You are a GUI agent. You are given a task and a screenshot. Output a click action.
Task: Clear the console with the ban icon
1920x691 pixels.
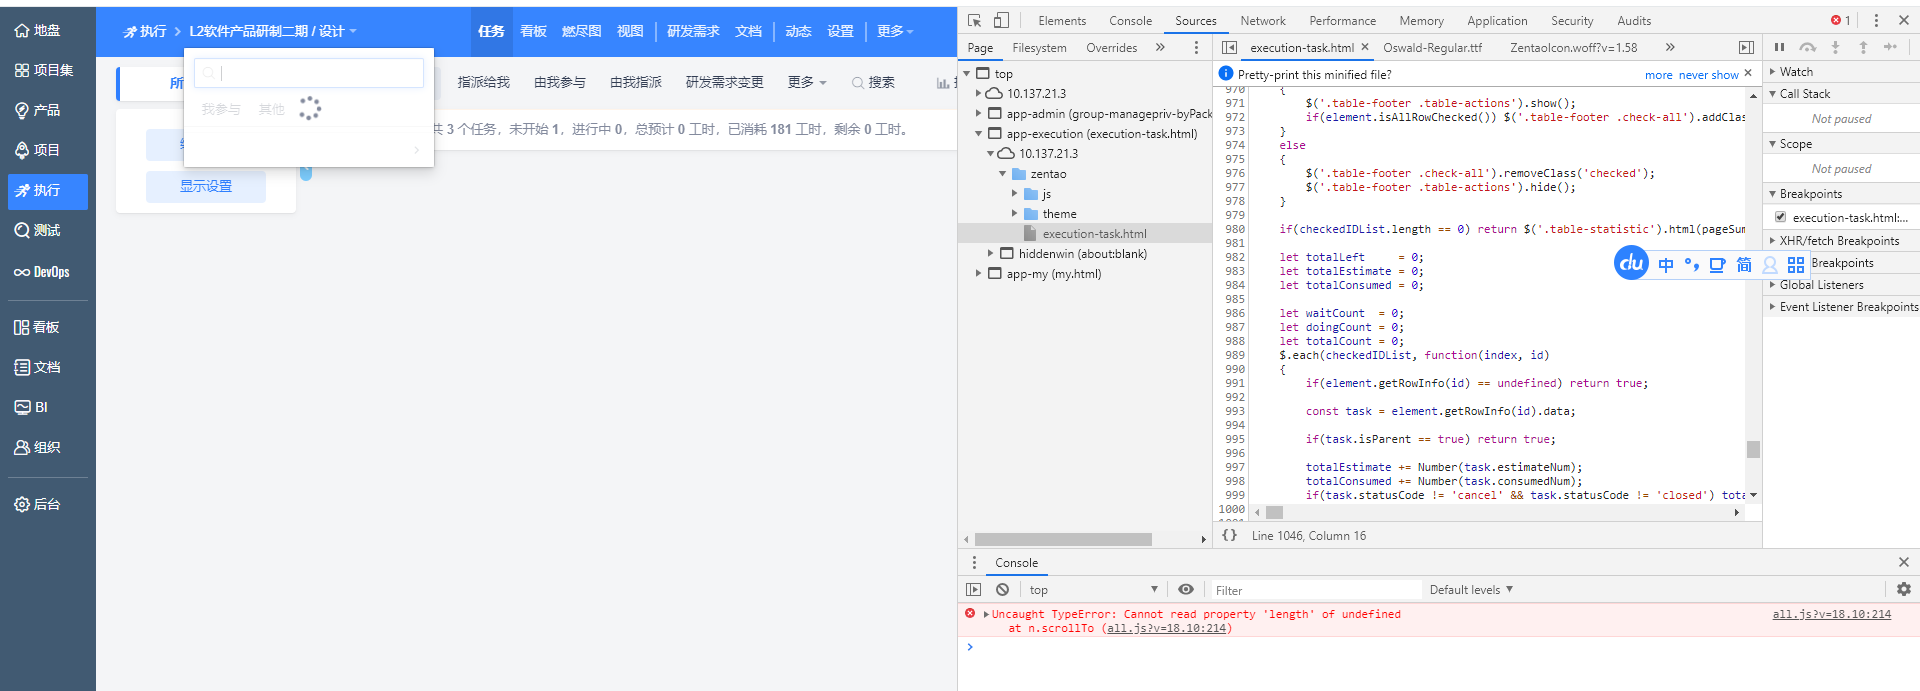1002,590
